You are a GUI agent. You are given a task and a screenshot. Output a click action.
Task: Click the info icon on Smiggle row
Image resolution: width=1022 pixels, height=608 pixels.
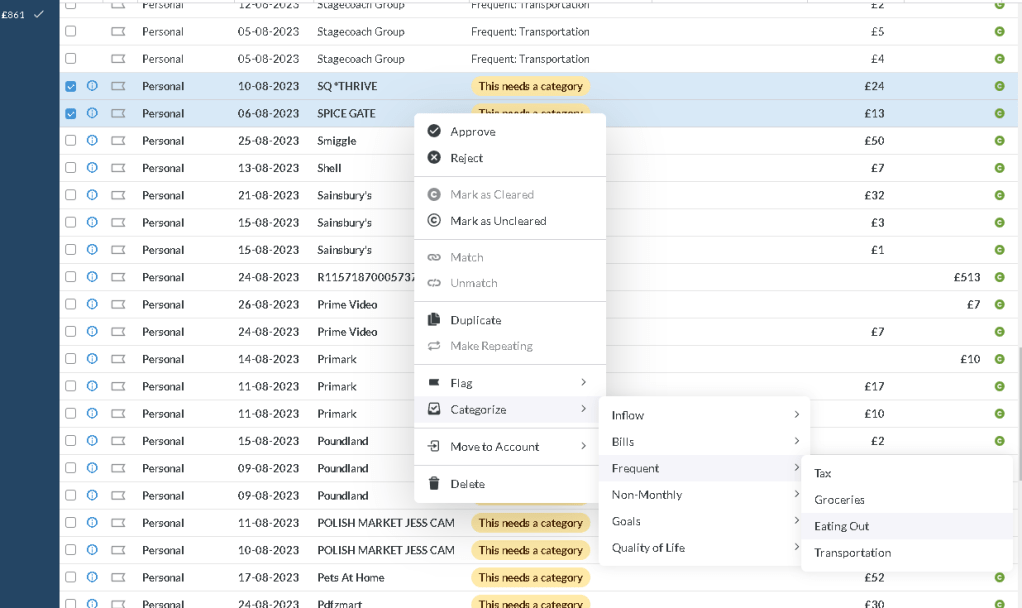(x=93, y=140)
